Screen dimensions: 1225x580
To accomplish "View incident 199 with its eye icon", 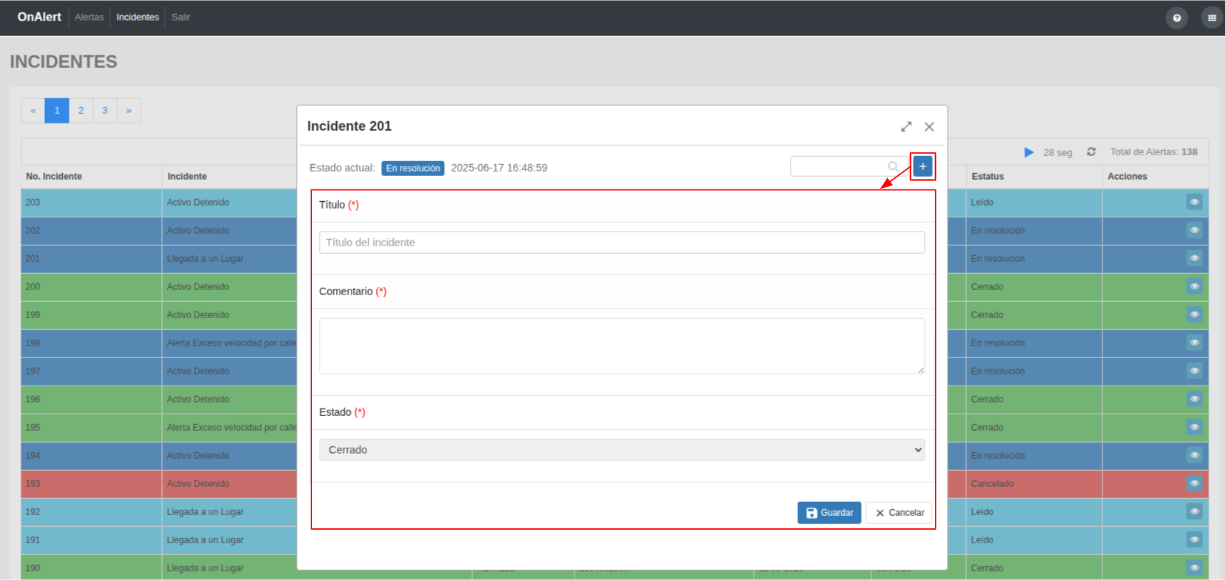I will [1195, 314].
